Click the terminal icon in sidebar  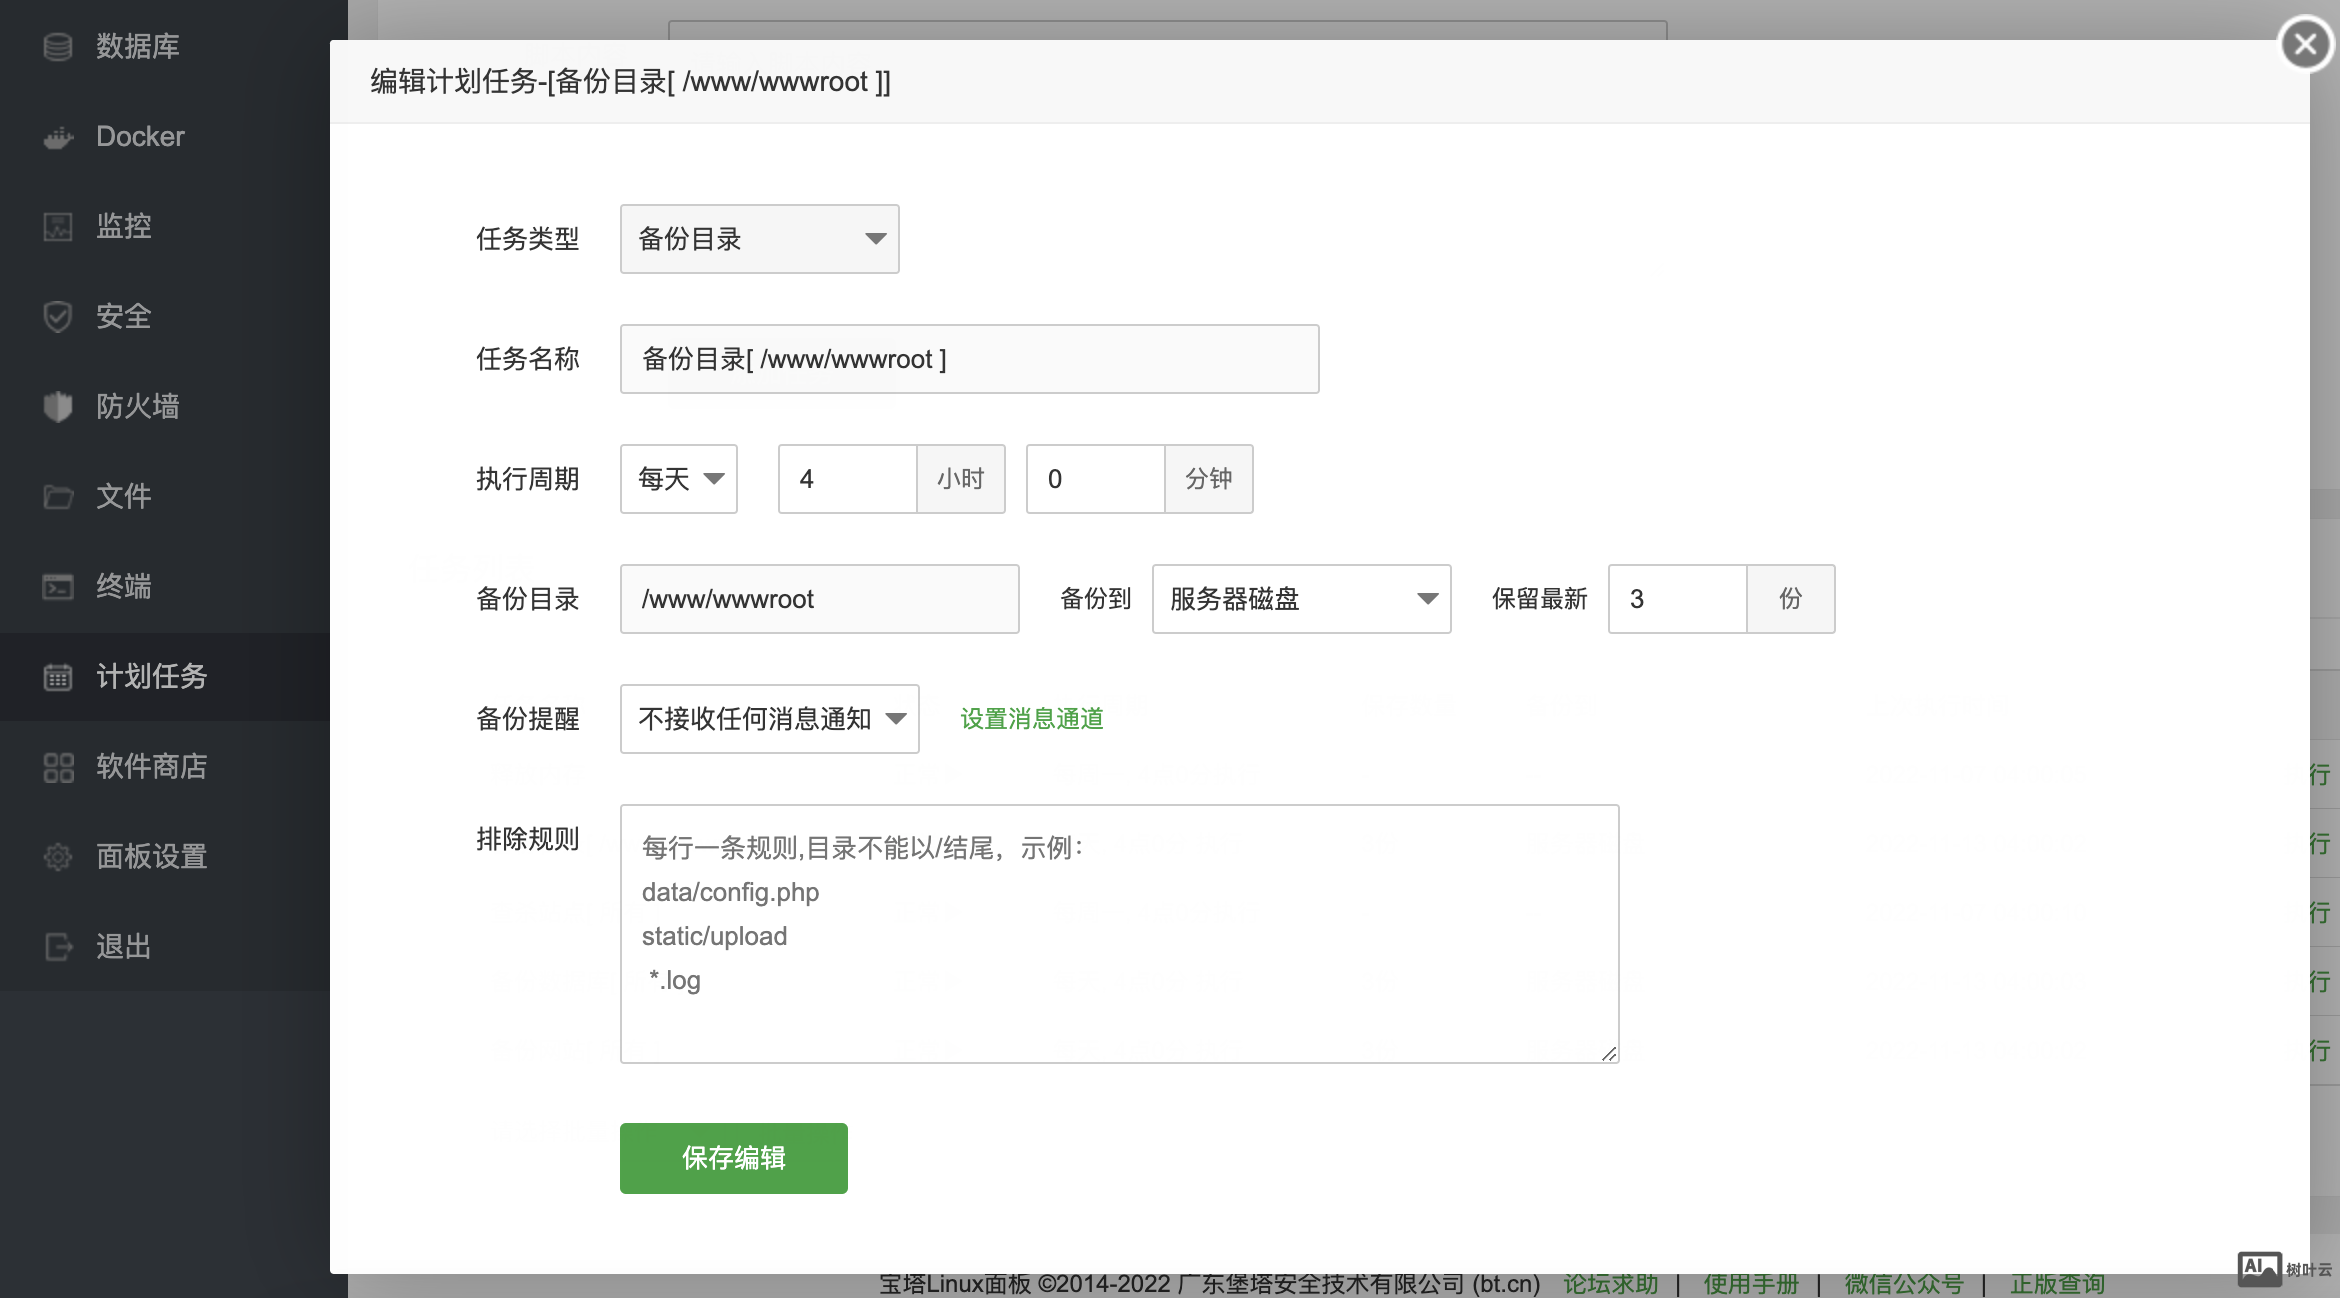click(58, 587)
